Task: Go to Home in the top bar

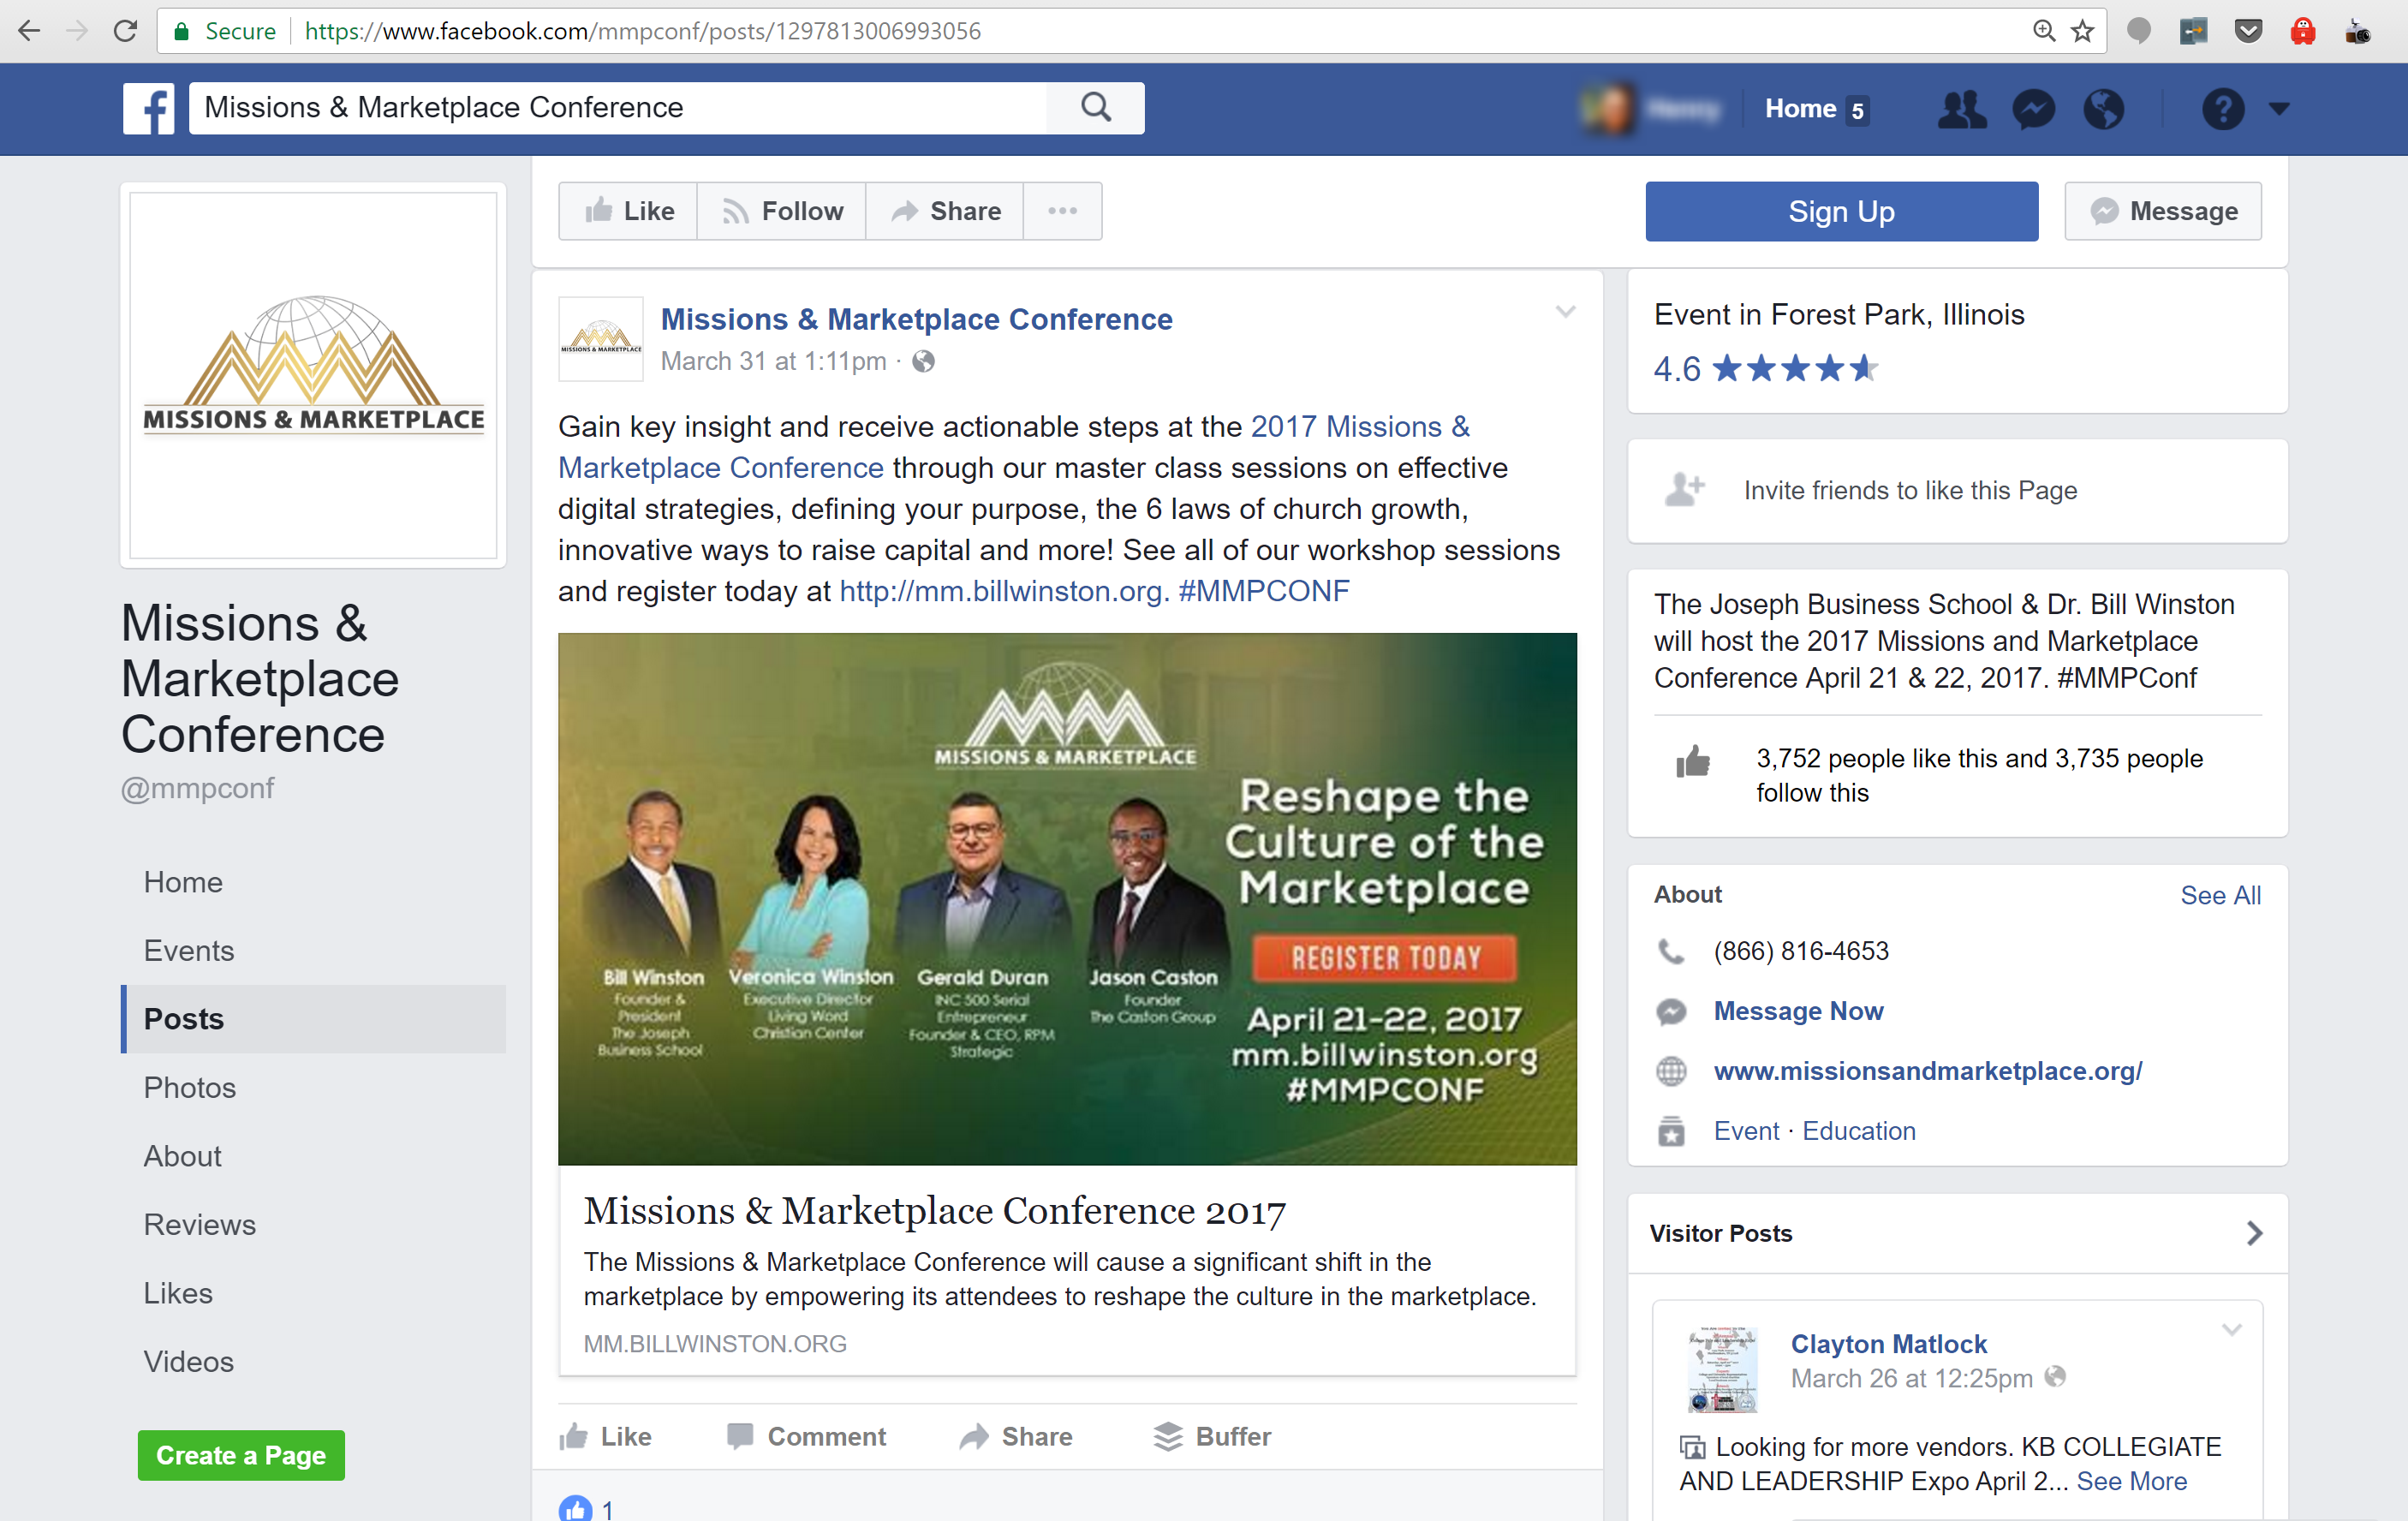Action: [1800, 108]
